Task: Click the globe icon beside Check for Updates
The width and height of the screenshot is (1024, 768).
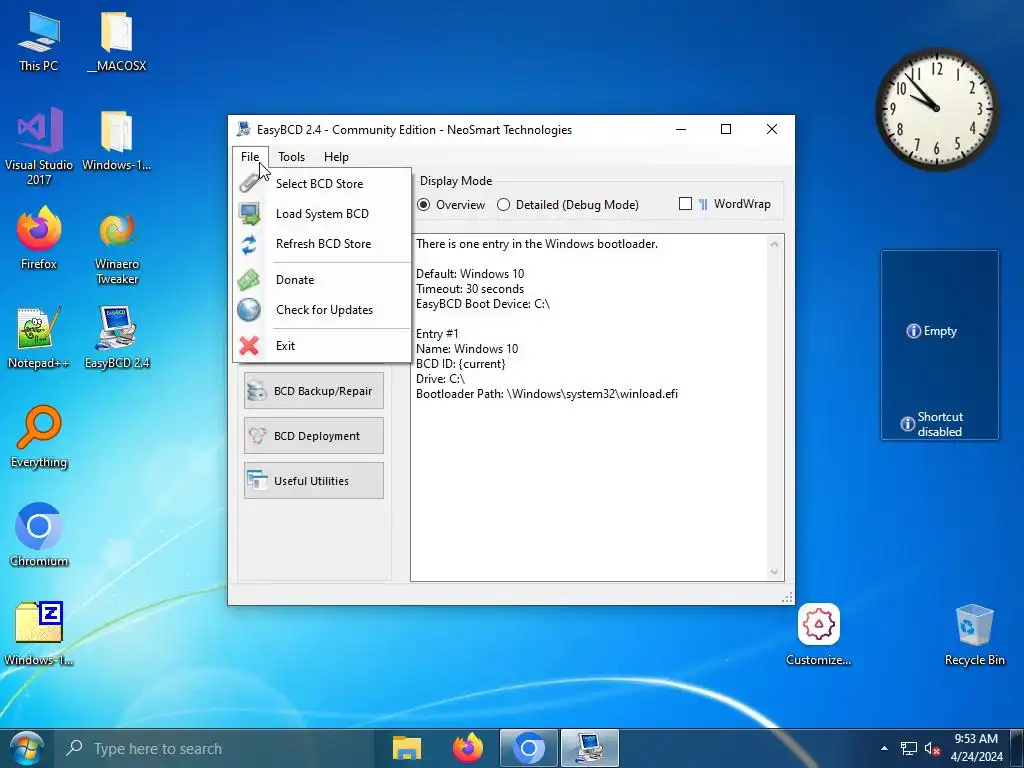Action: pos(249,310)
